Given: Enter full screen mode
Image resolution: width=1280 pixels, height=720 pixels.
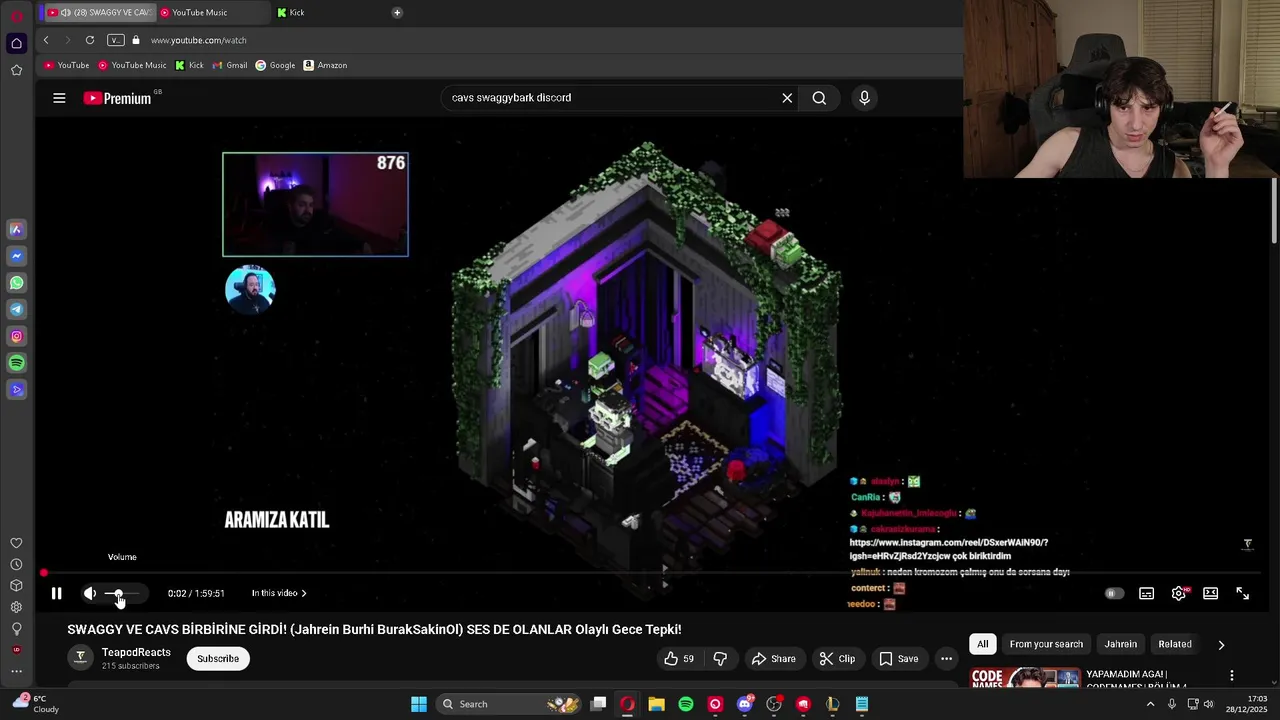Looking at the screenshot, I should [x=1243, y=593].
